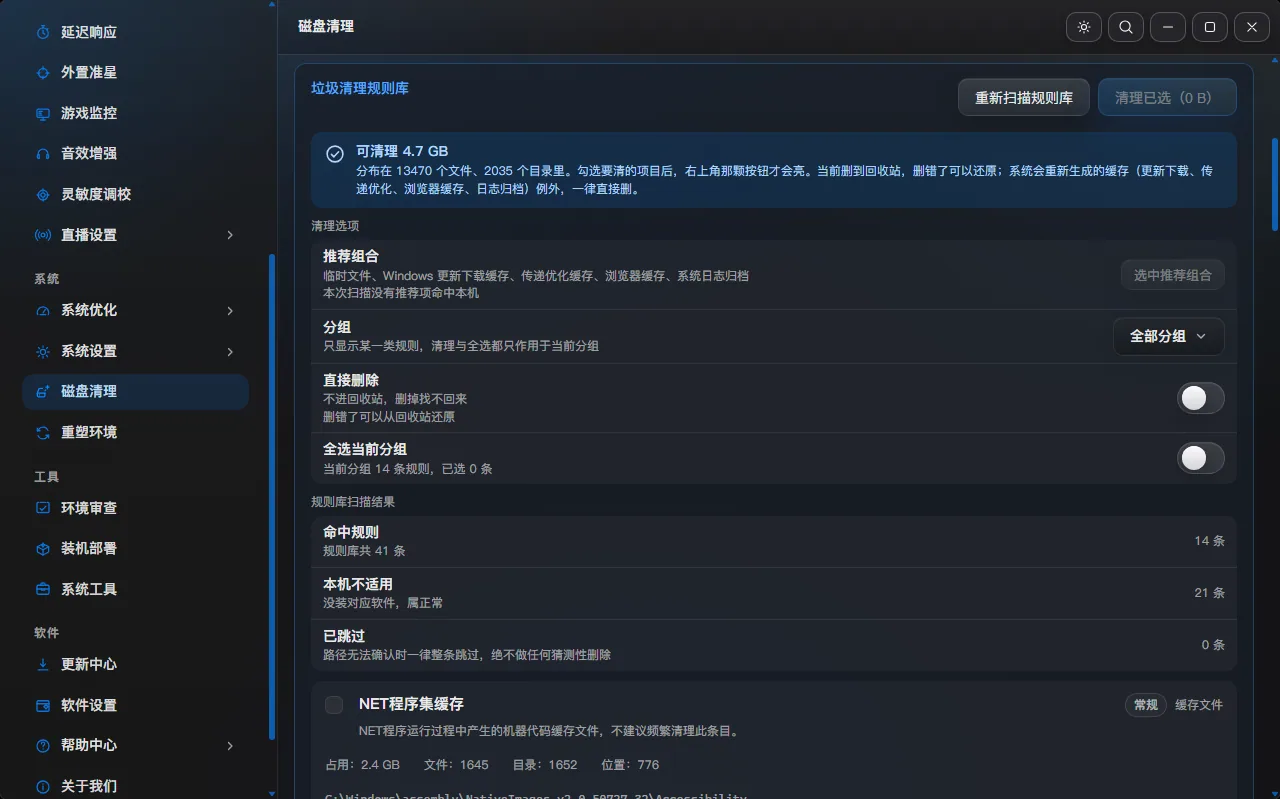Select 装机部署 under 工具
This screenshot has height=799, width=1280.
click(x=136, y=549)
